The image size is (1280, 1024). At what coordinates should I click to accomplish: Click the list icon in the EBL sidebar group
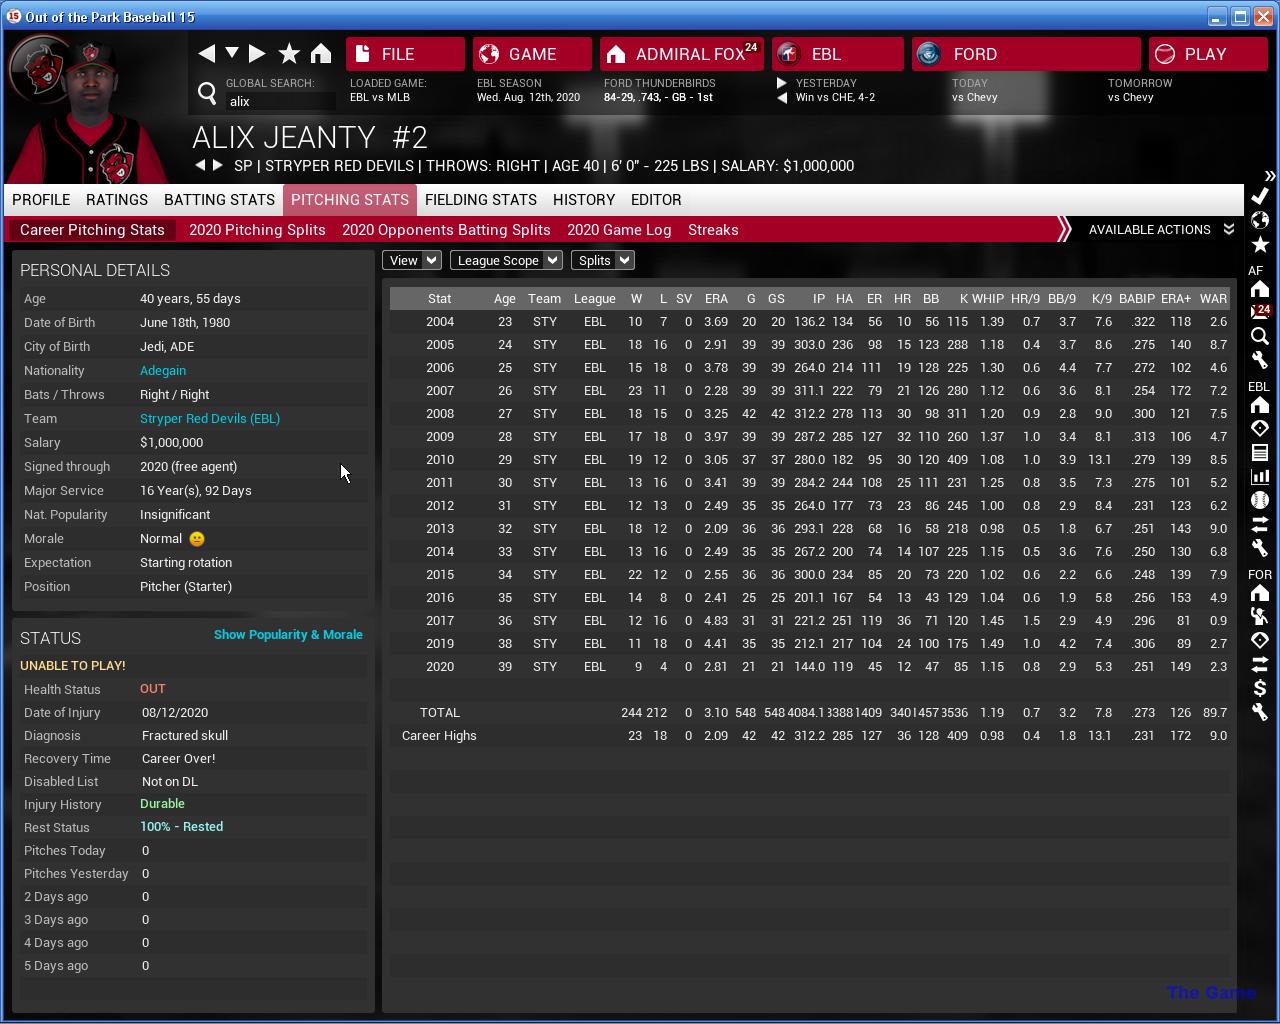coord(1260,452)
